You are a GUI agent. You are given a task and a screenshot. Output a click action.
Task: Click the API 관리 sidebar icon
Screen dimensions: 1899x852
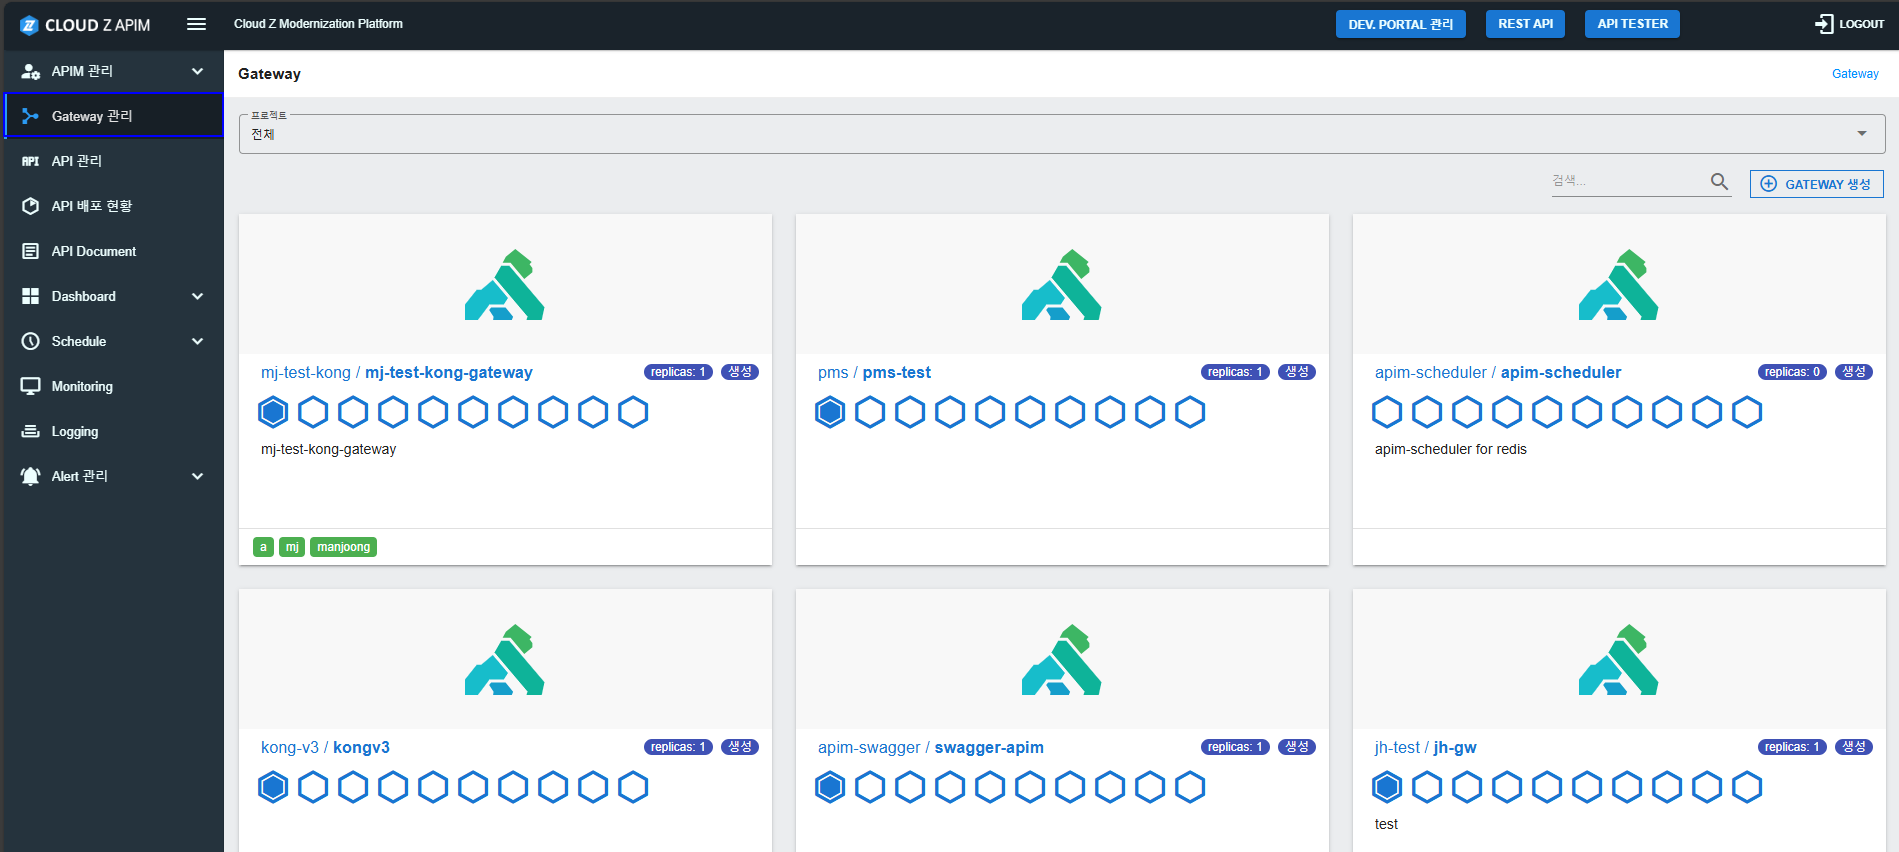click(x=31, y=161)
